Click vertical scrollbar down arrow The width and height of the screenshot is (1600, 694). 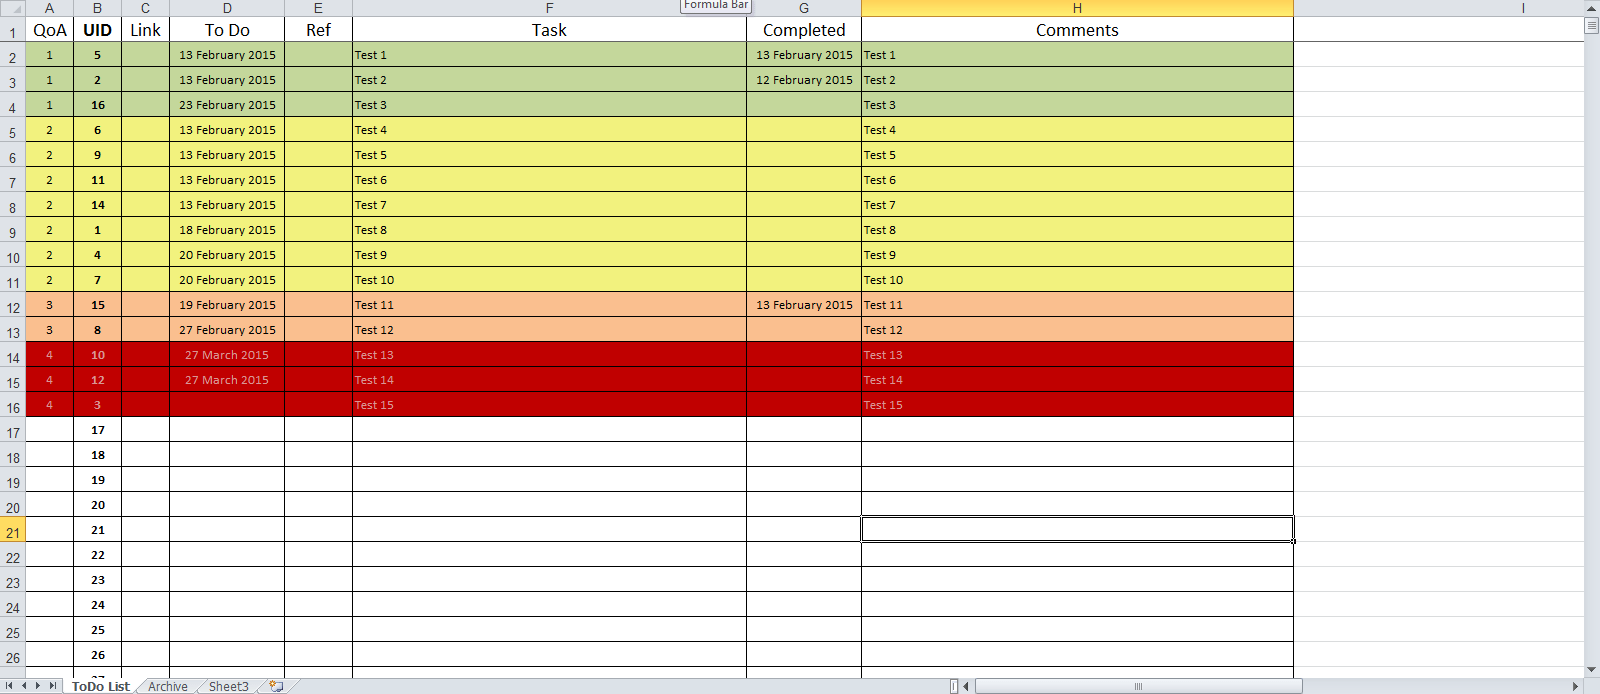pos(1592,670)
